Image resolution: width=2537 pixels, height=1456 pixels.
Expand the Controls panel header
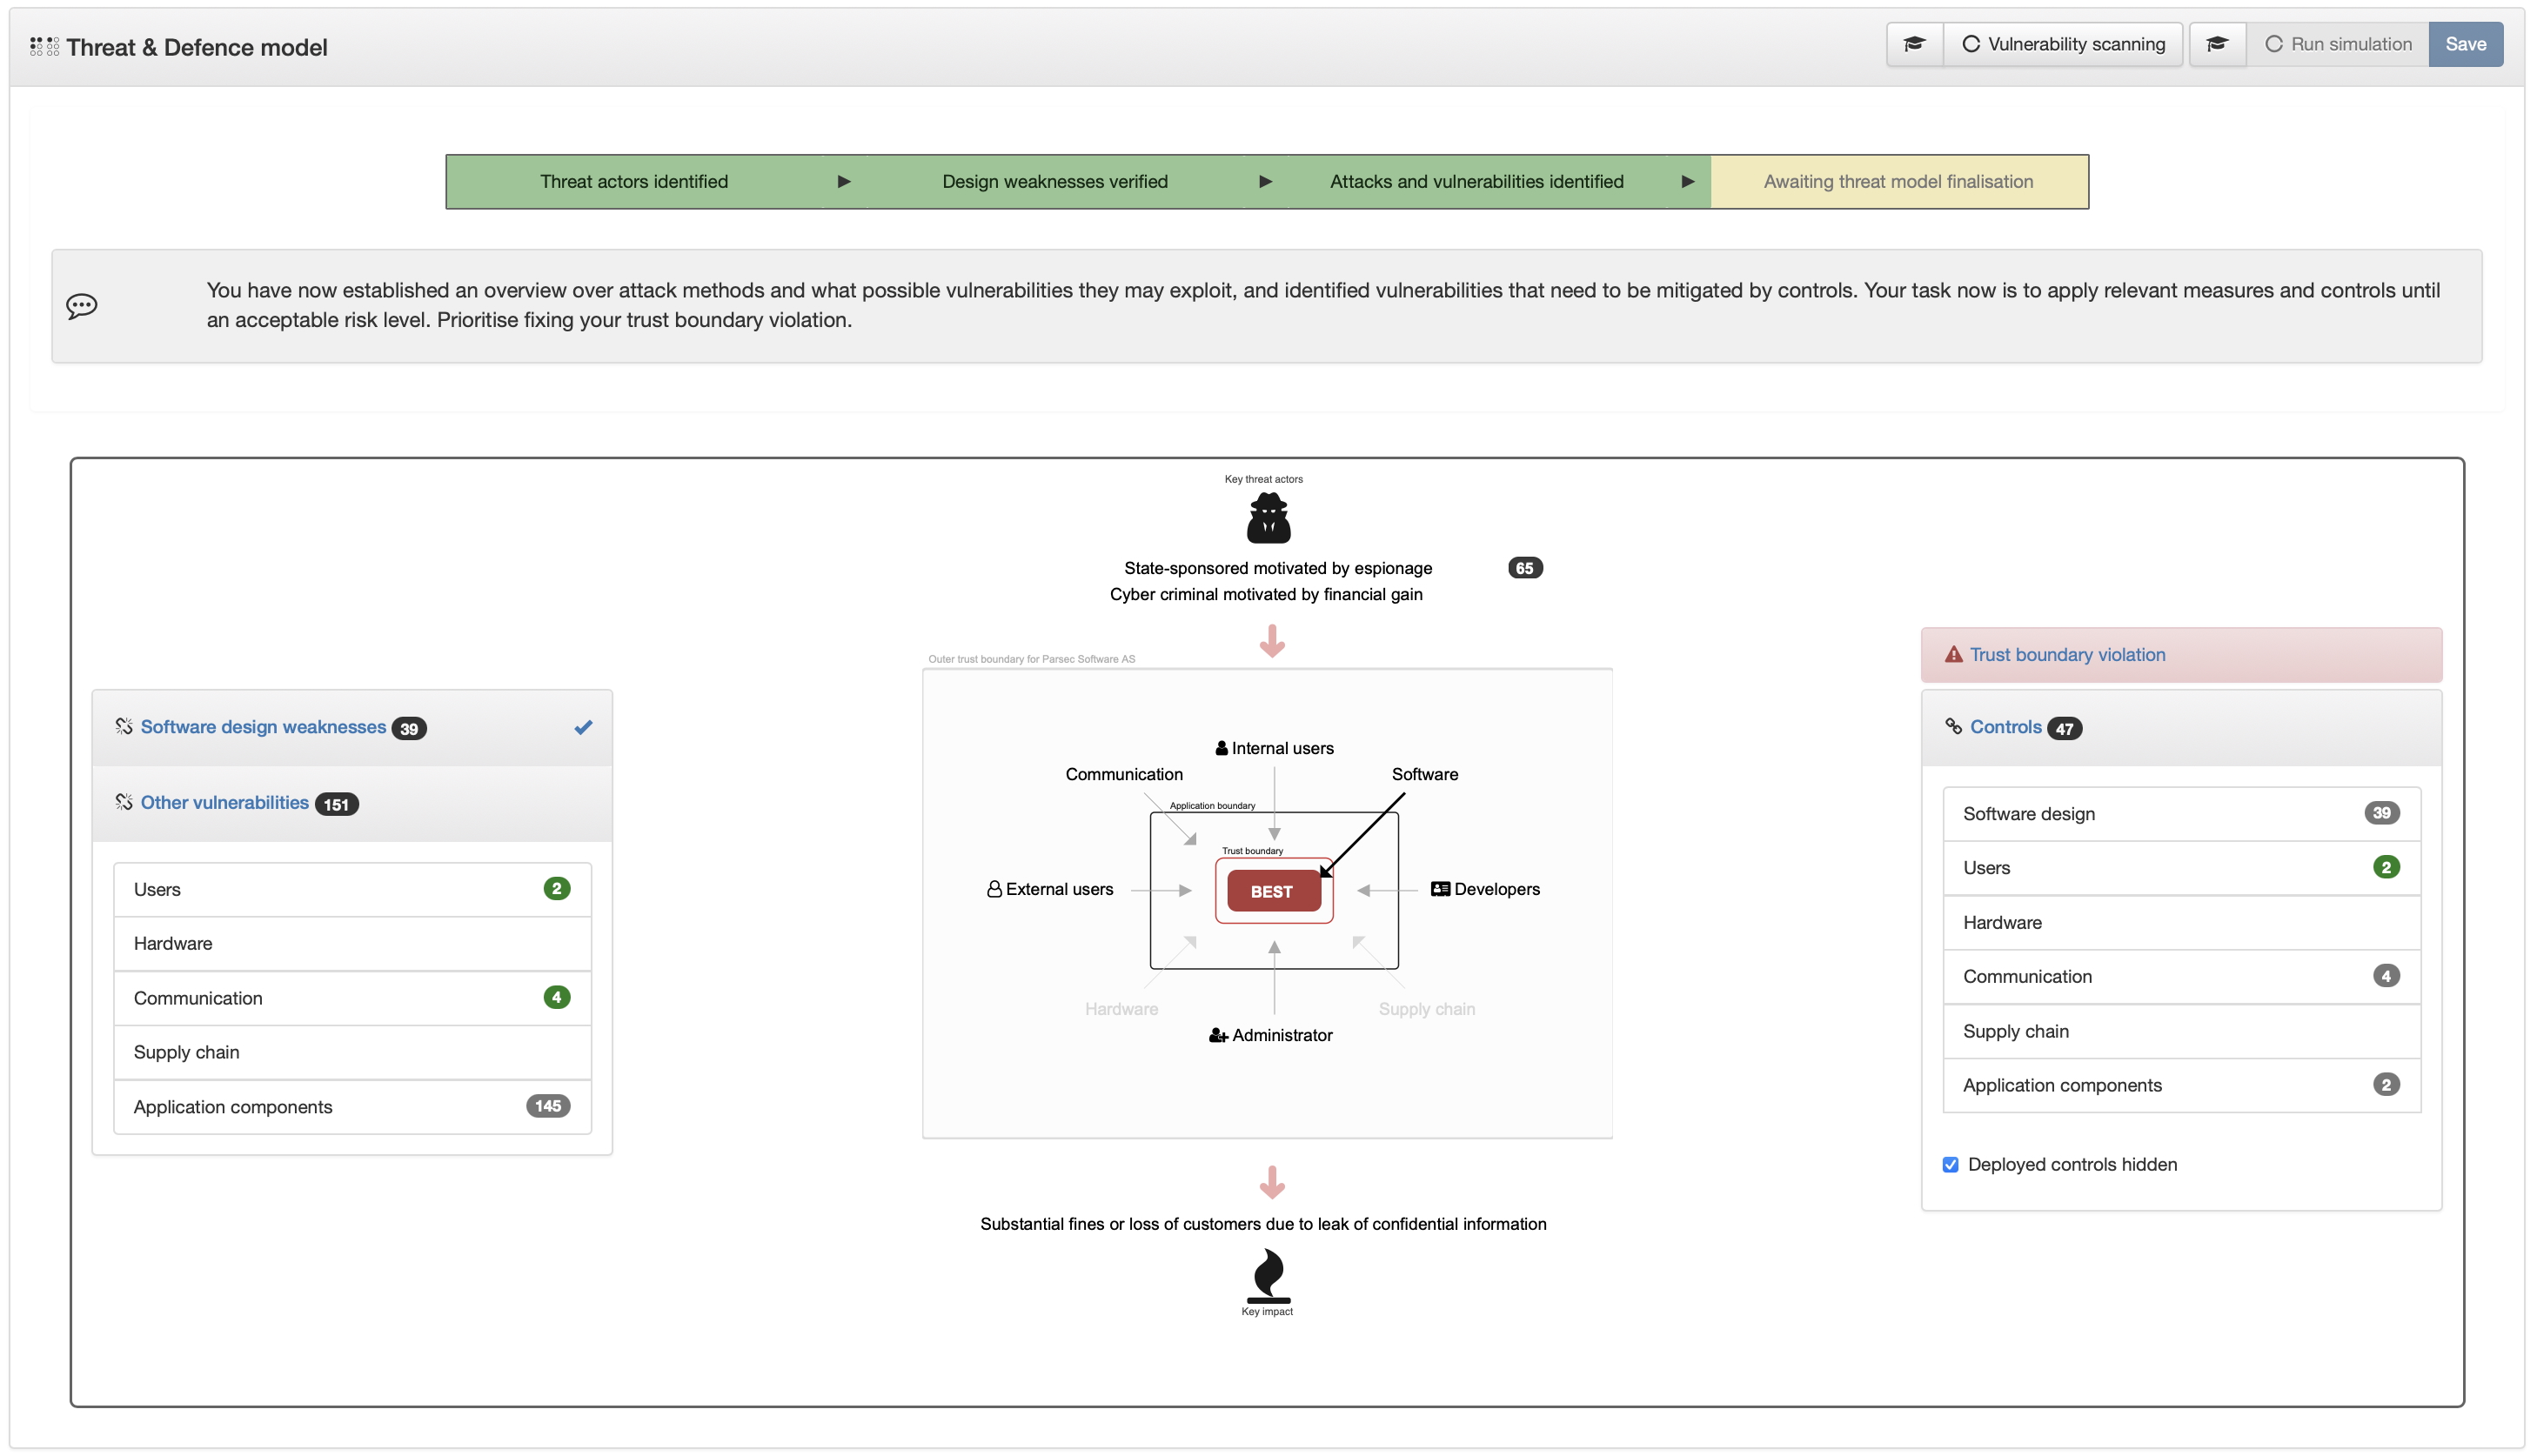(2005, 727)
